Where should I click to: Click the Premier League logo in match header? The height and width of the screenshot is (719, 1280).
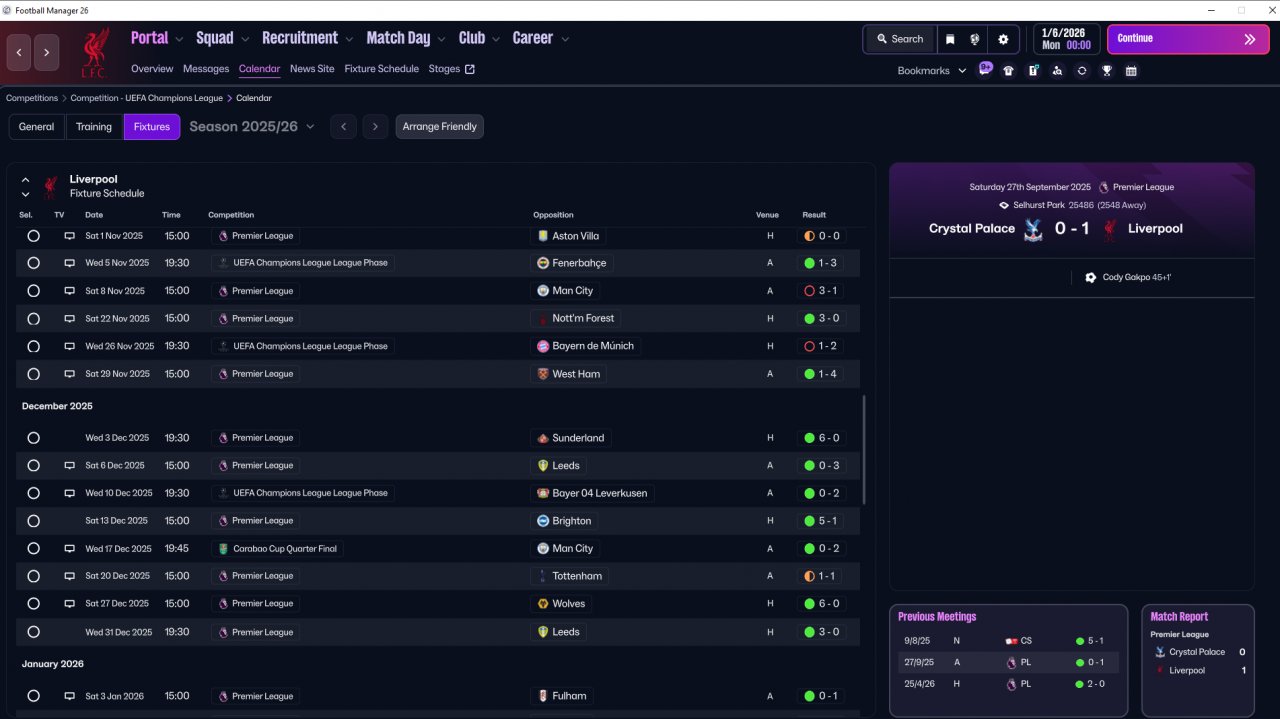(1103, 187)
